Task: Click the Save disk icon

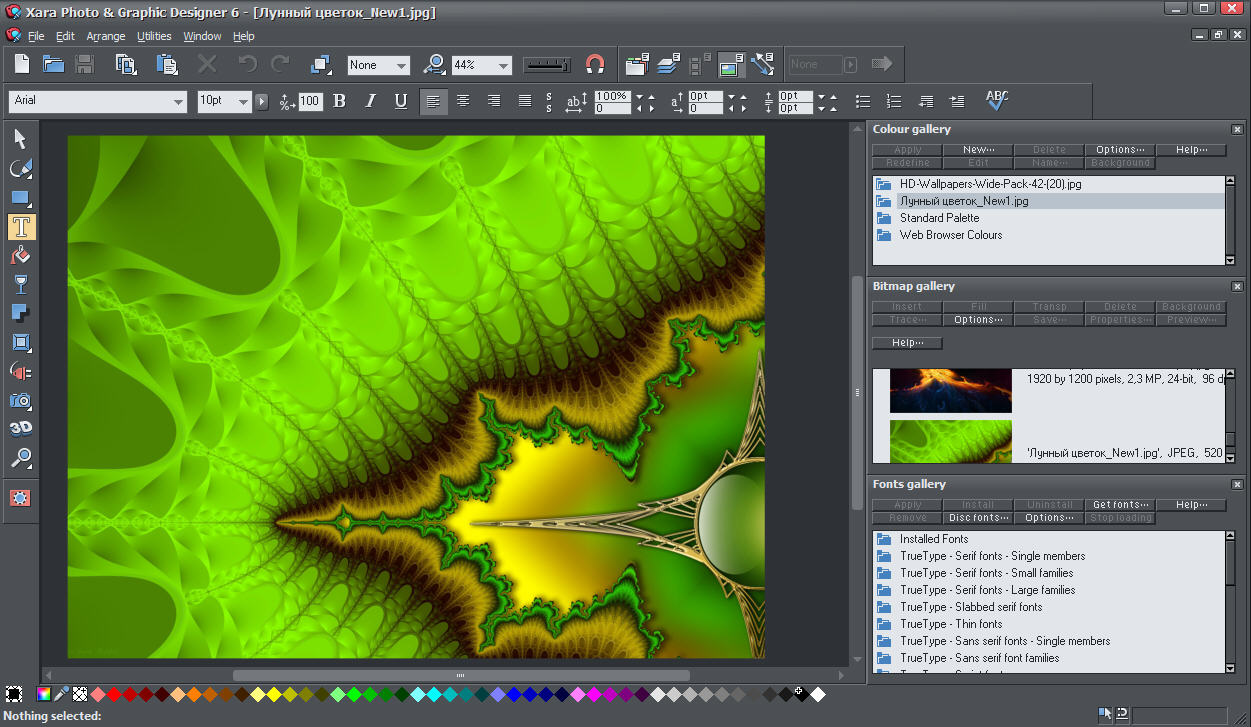Action: 85,65
